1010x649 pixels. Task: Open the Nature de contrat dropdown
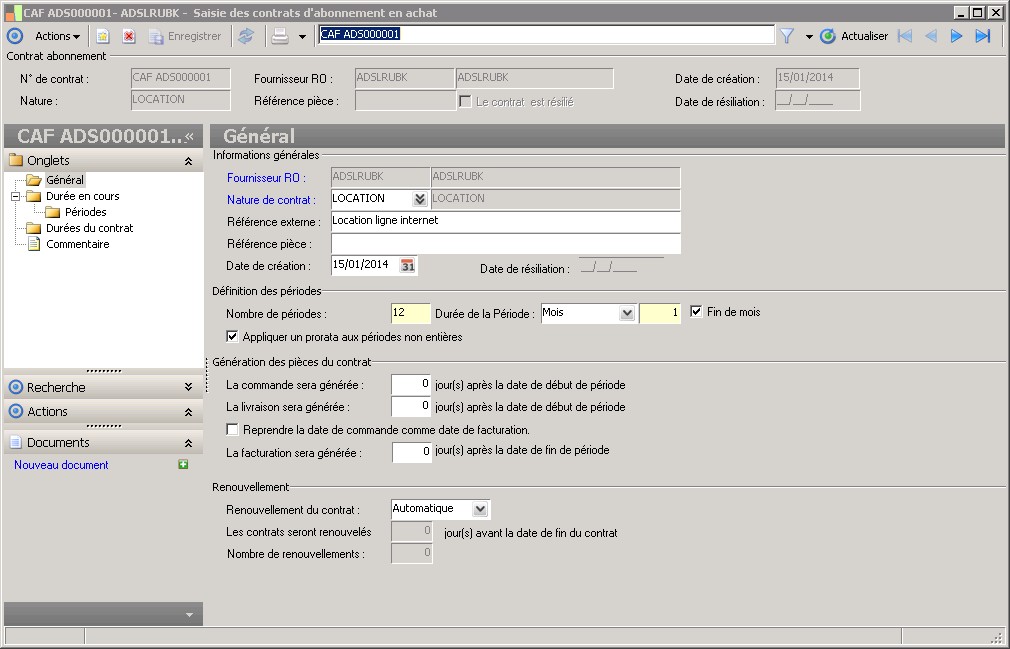click(420, 199)
